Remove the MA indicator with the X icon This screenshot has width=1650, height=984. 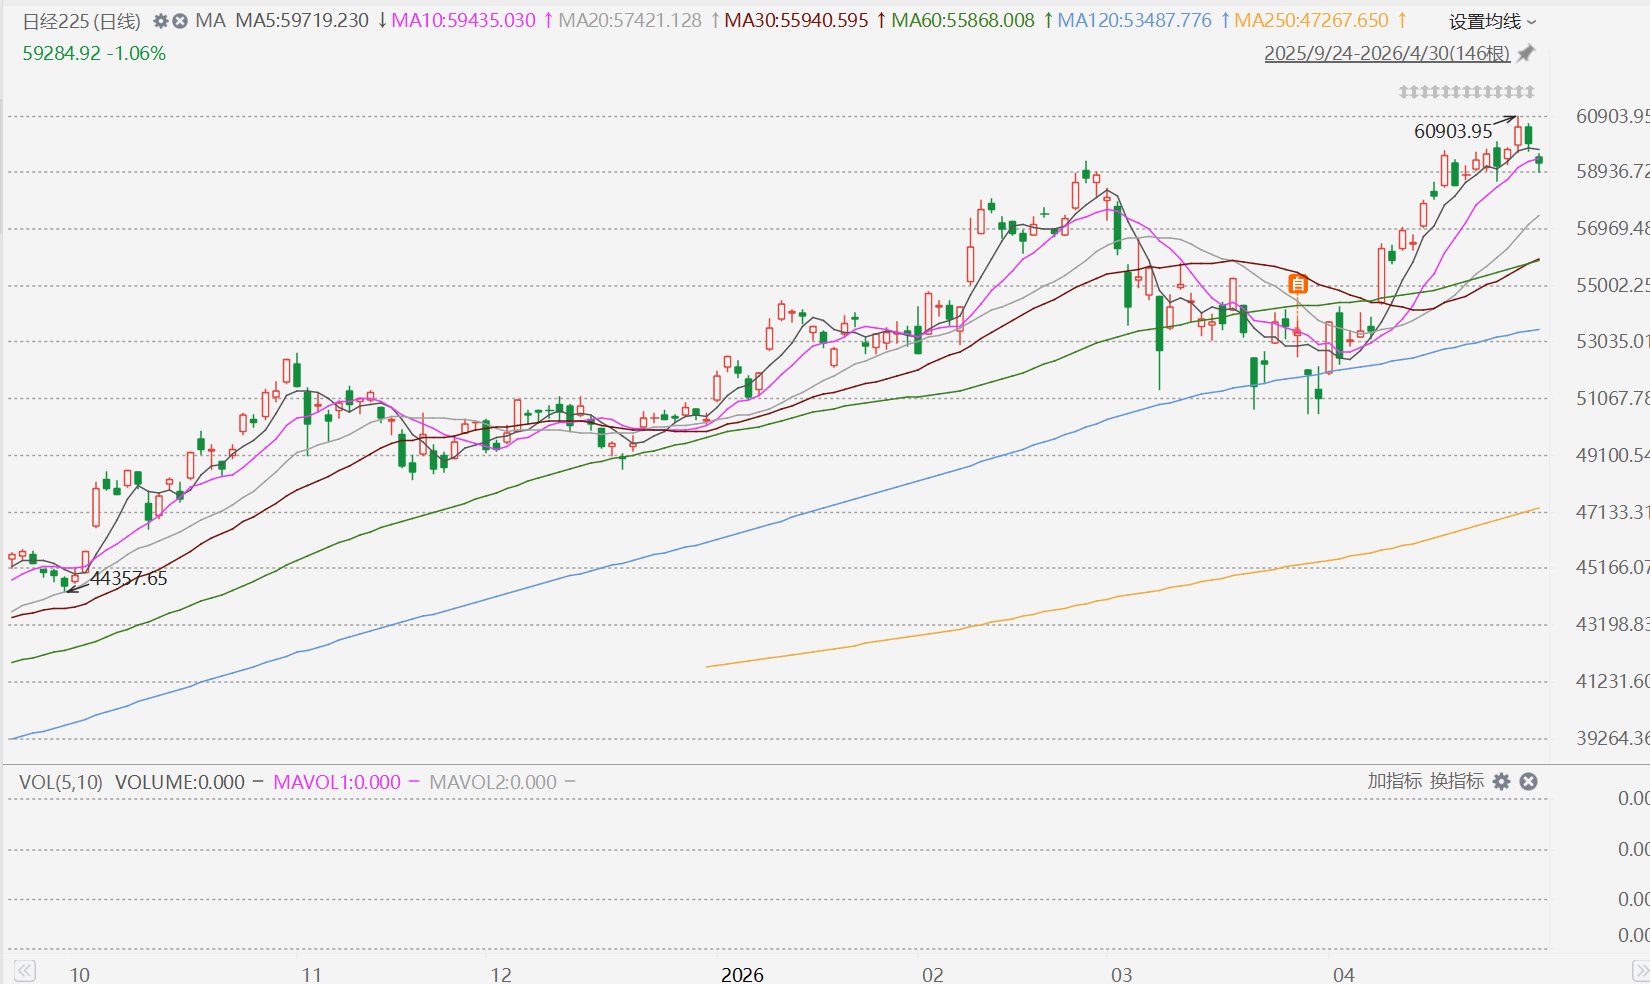(x=180, y=21)
